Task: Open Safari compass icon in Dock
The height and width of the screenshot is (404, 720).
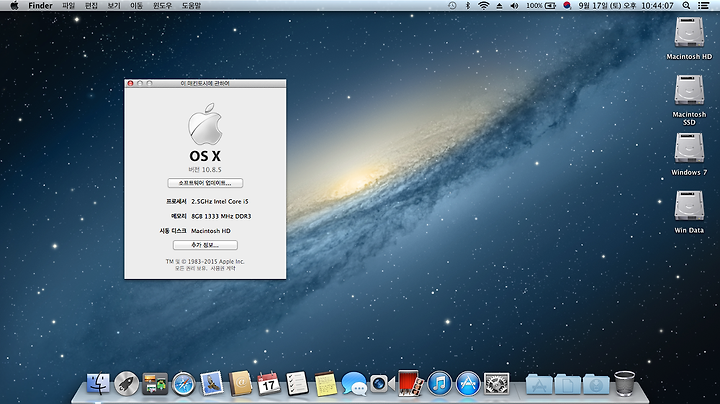Action: click(183, 384)
